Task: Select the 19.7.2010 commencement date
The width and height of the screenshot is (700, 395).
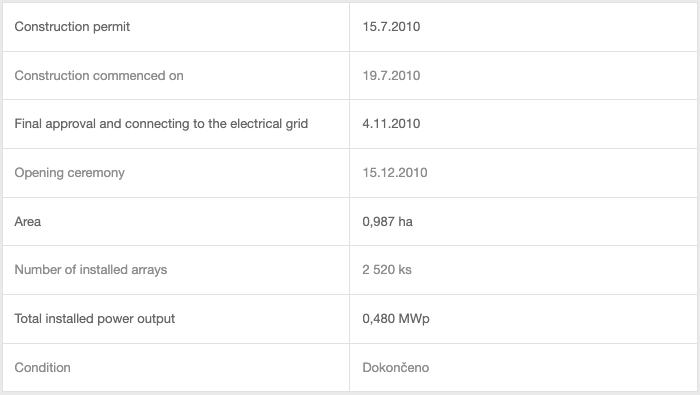Action: [391, 75]
